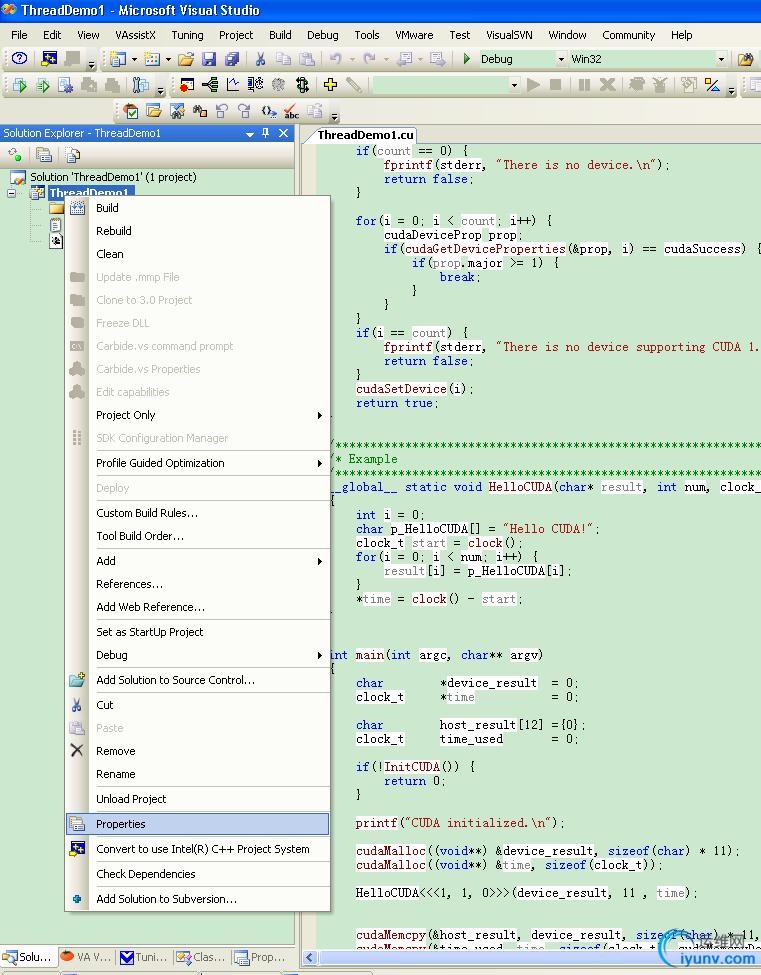Select Solution 'ThreadDemo1' tree item
This screenshot has height=975, width=761.
pos(113,177)
